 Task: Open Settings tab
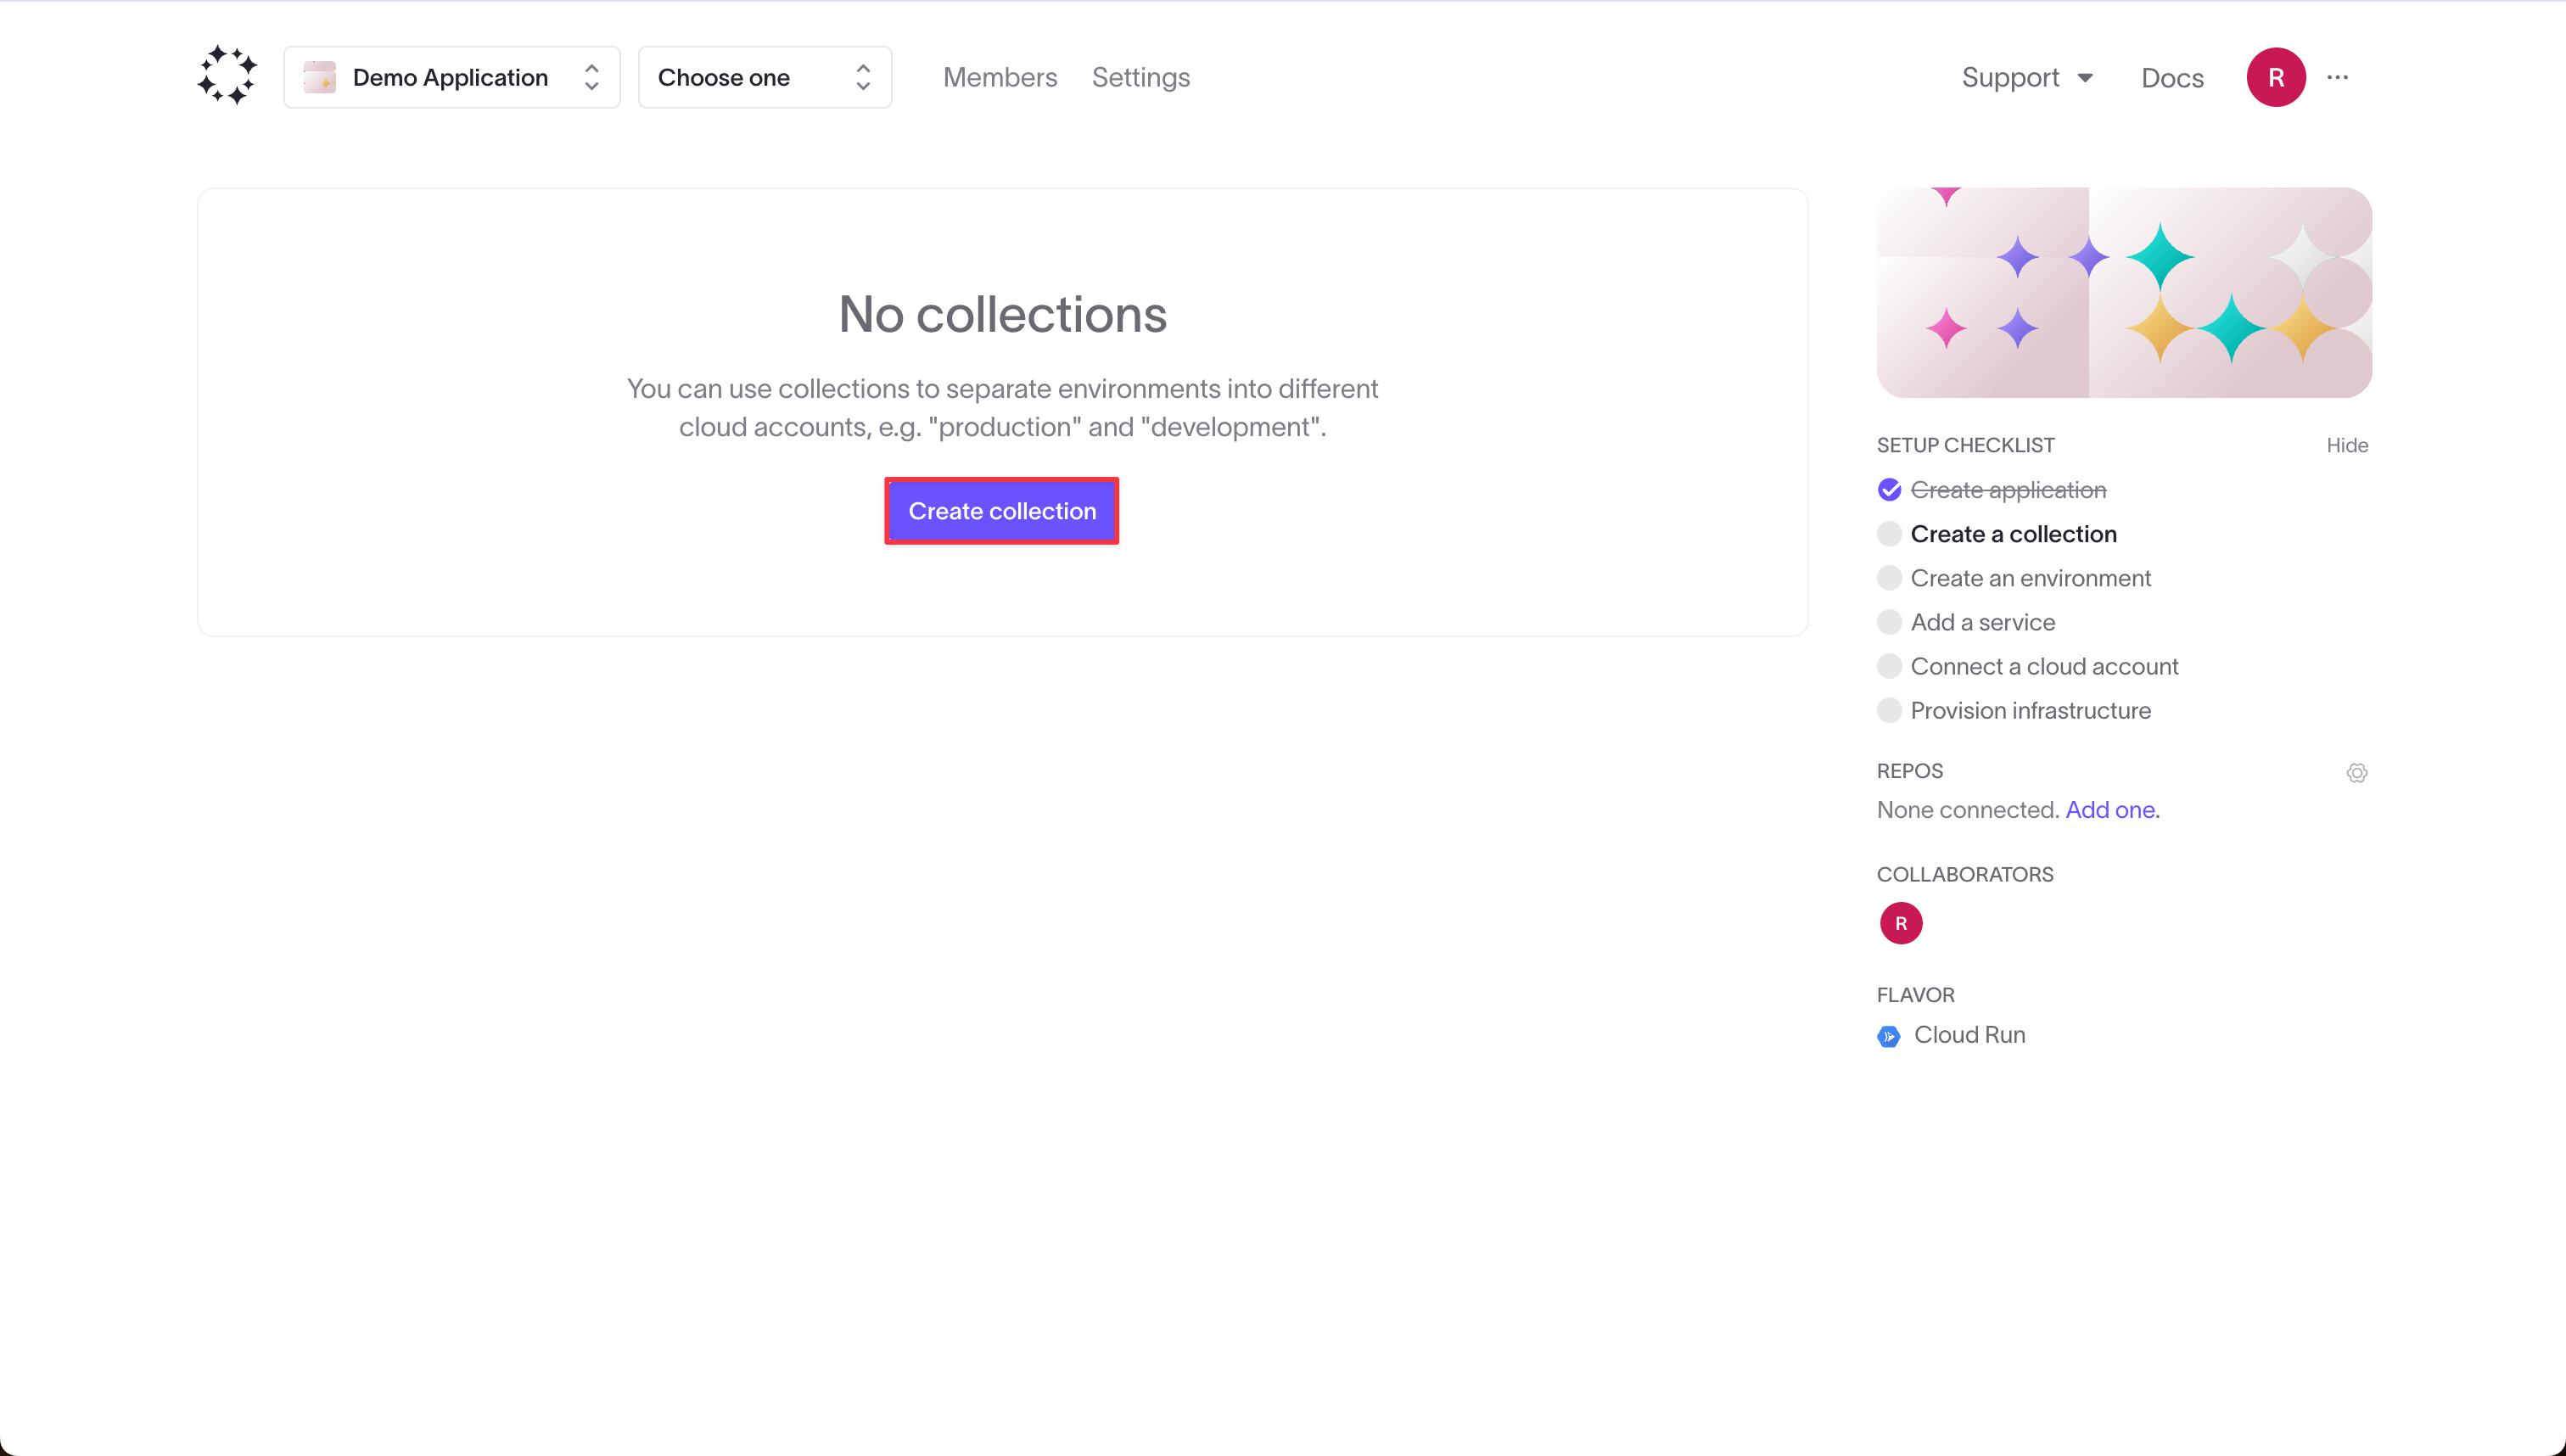pyautogui.click(x=1140, y=77)
